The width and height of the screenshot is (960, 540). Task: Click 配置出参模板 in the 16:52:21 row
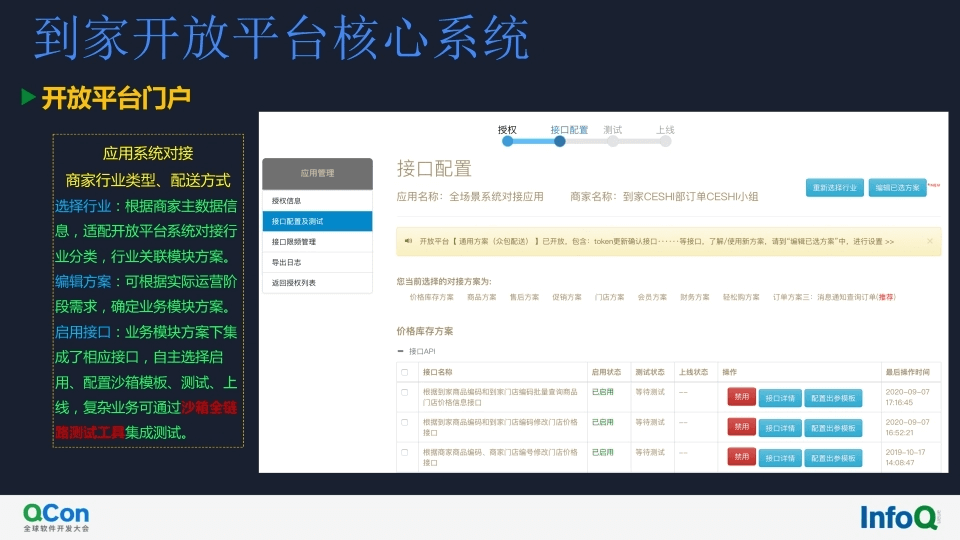pos(833,428)
